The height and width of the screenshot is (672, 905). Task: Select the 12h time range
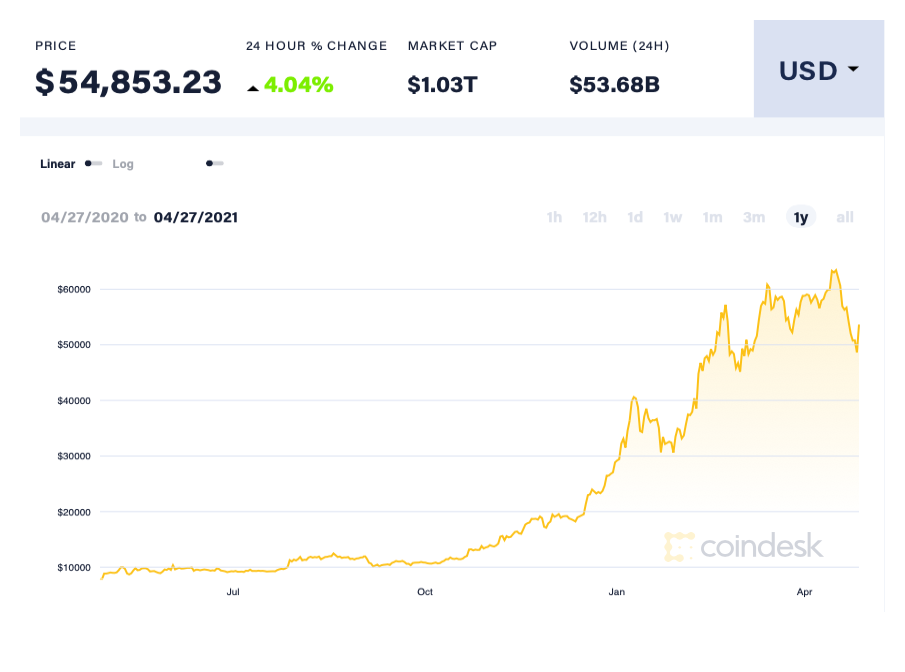click(595, 217)
